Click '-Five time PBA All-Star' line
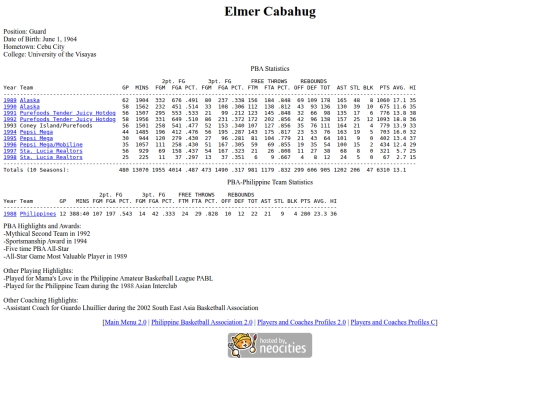The height and width of the screenshot is (405, 540). point(36,249)
